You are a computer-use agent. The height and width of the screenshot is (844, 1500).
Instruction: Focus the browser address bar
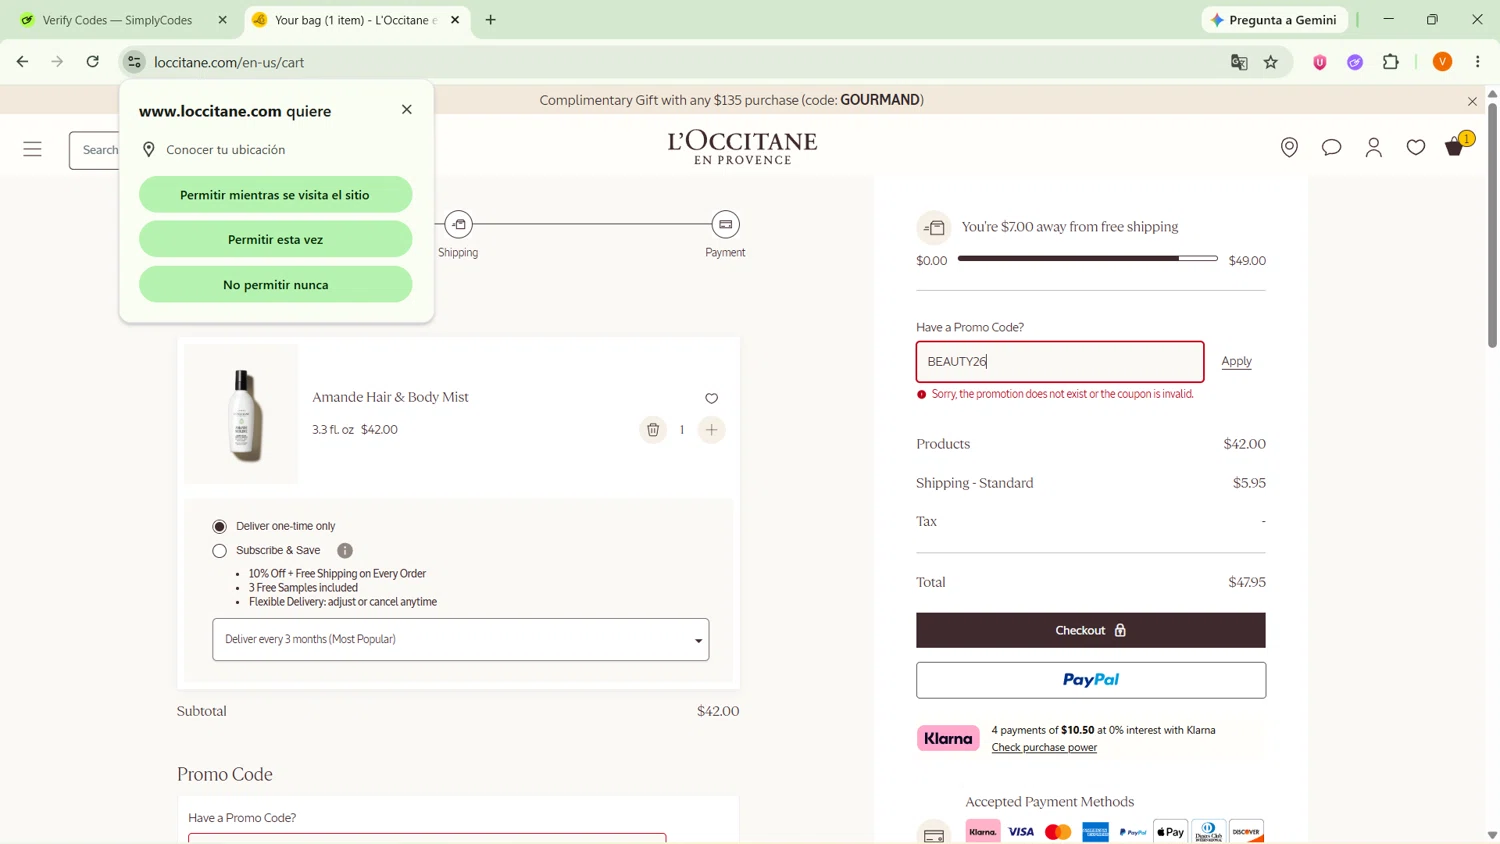point(680,62)
